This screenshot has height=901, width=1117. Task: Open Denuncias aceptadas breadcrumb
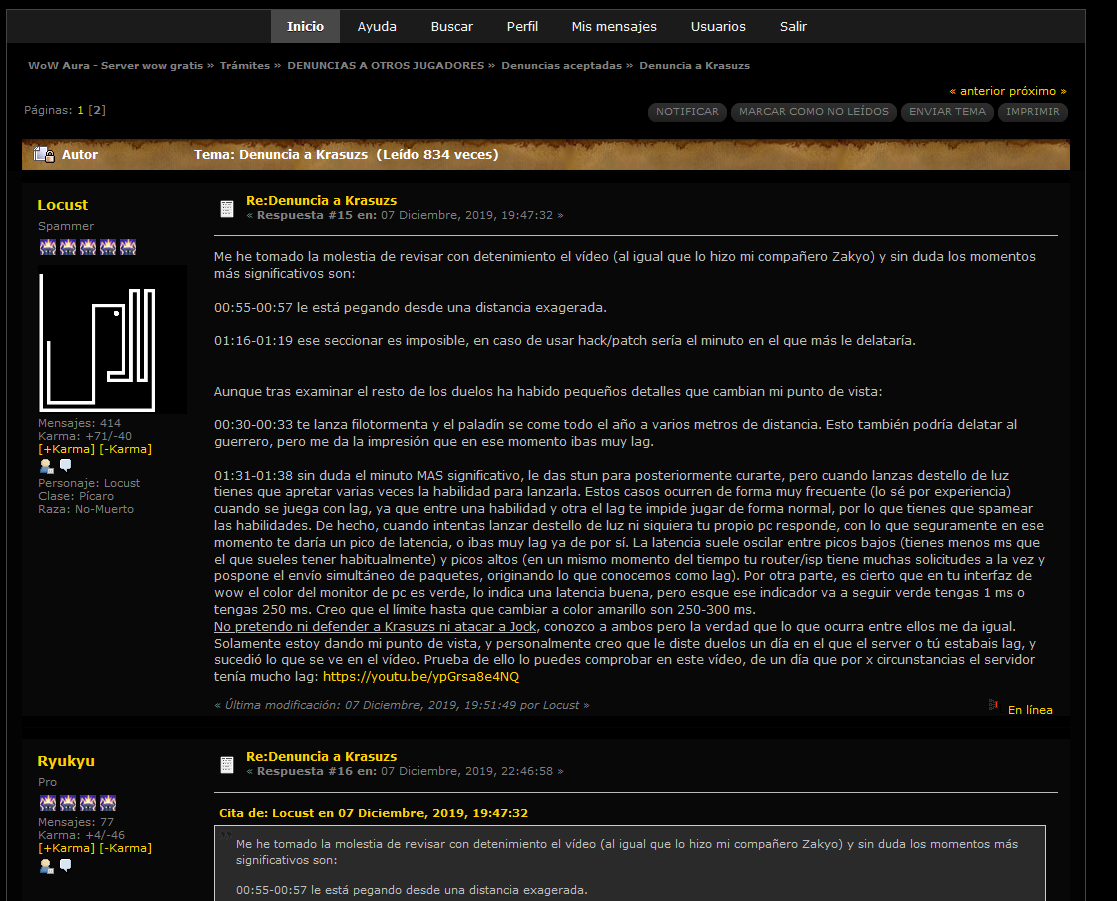561,66
